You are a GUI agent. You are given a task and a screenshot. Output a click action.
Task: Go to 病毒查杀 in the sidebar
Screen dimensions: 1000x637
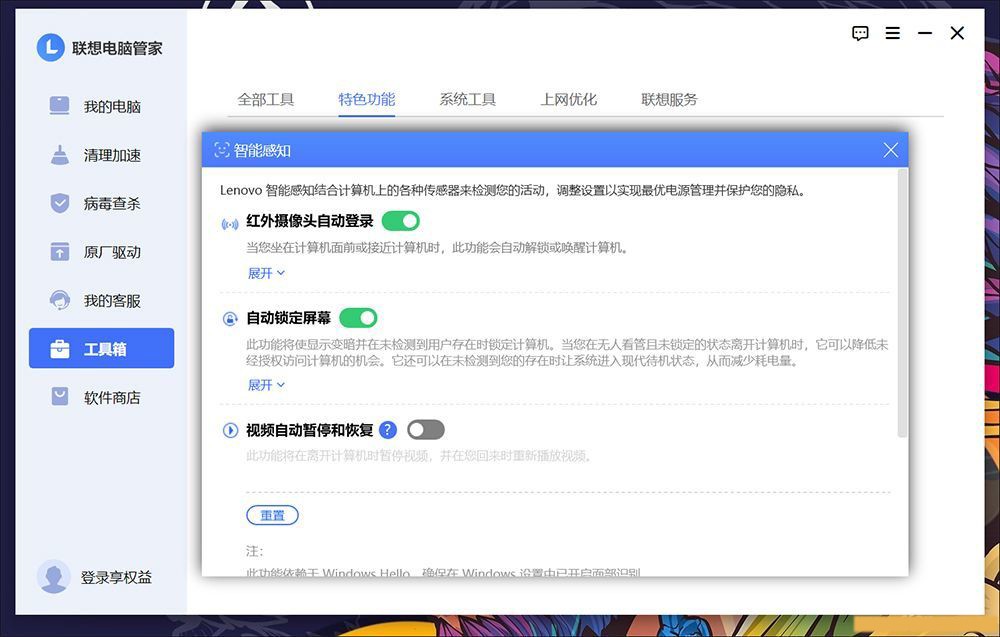pyautogui.click(x=101, y=203)
